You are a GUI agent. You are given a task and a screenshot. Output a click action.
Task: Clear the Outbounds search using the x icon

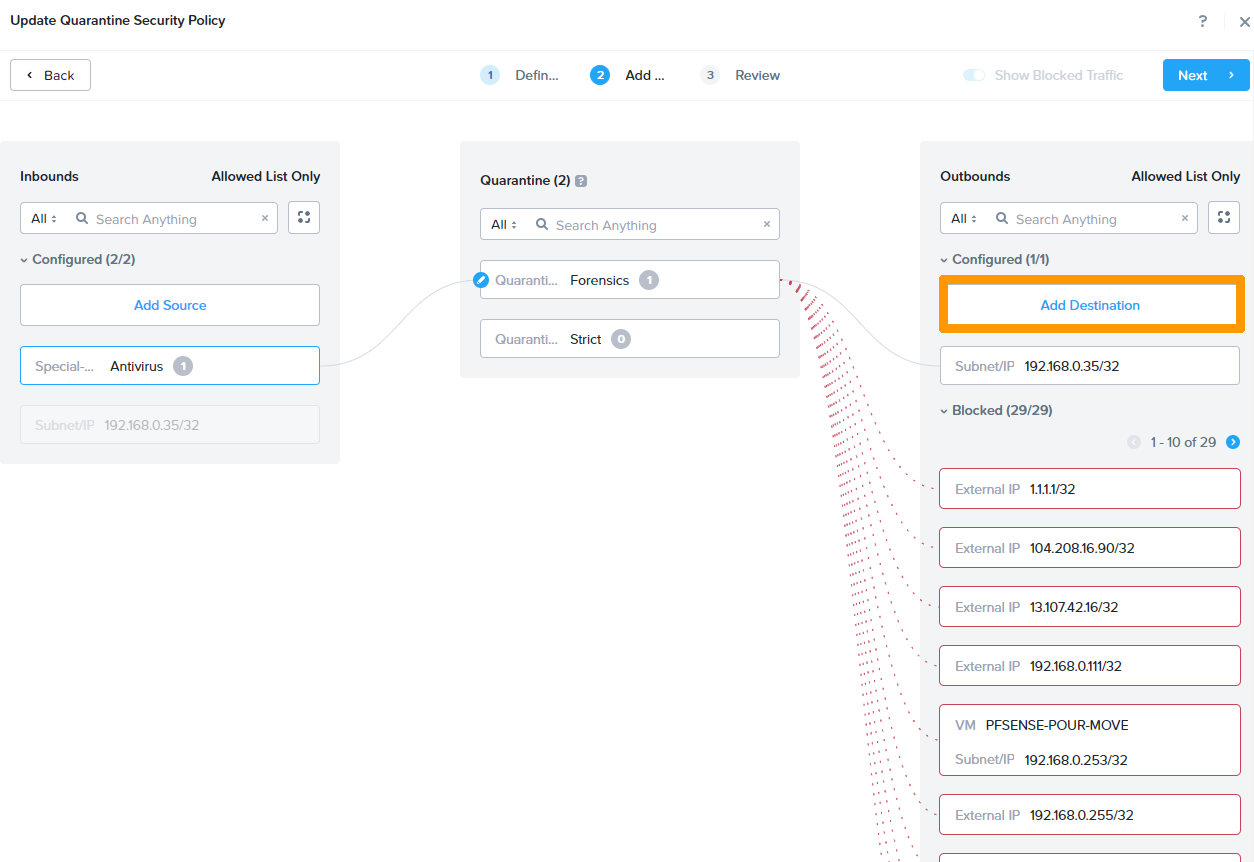pos(1184,218)
